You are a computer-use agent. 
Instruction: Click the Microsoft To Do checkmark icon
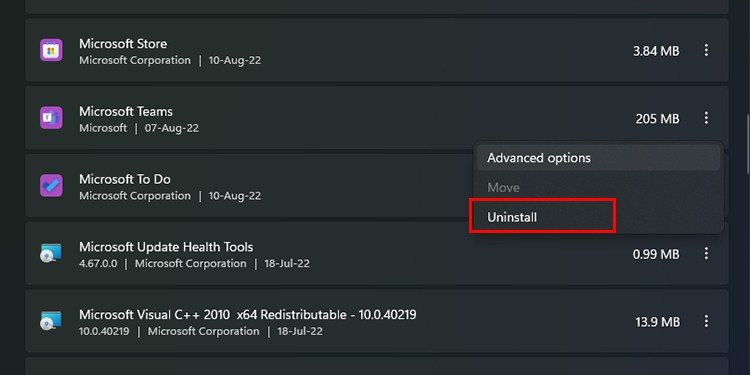tap(51, 186)
